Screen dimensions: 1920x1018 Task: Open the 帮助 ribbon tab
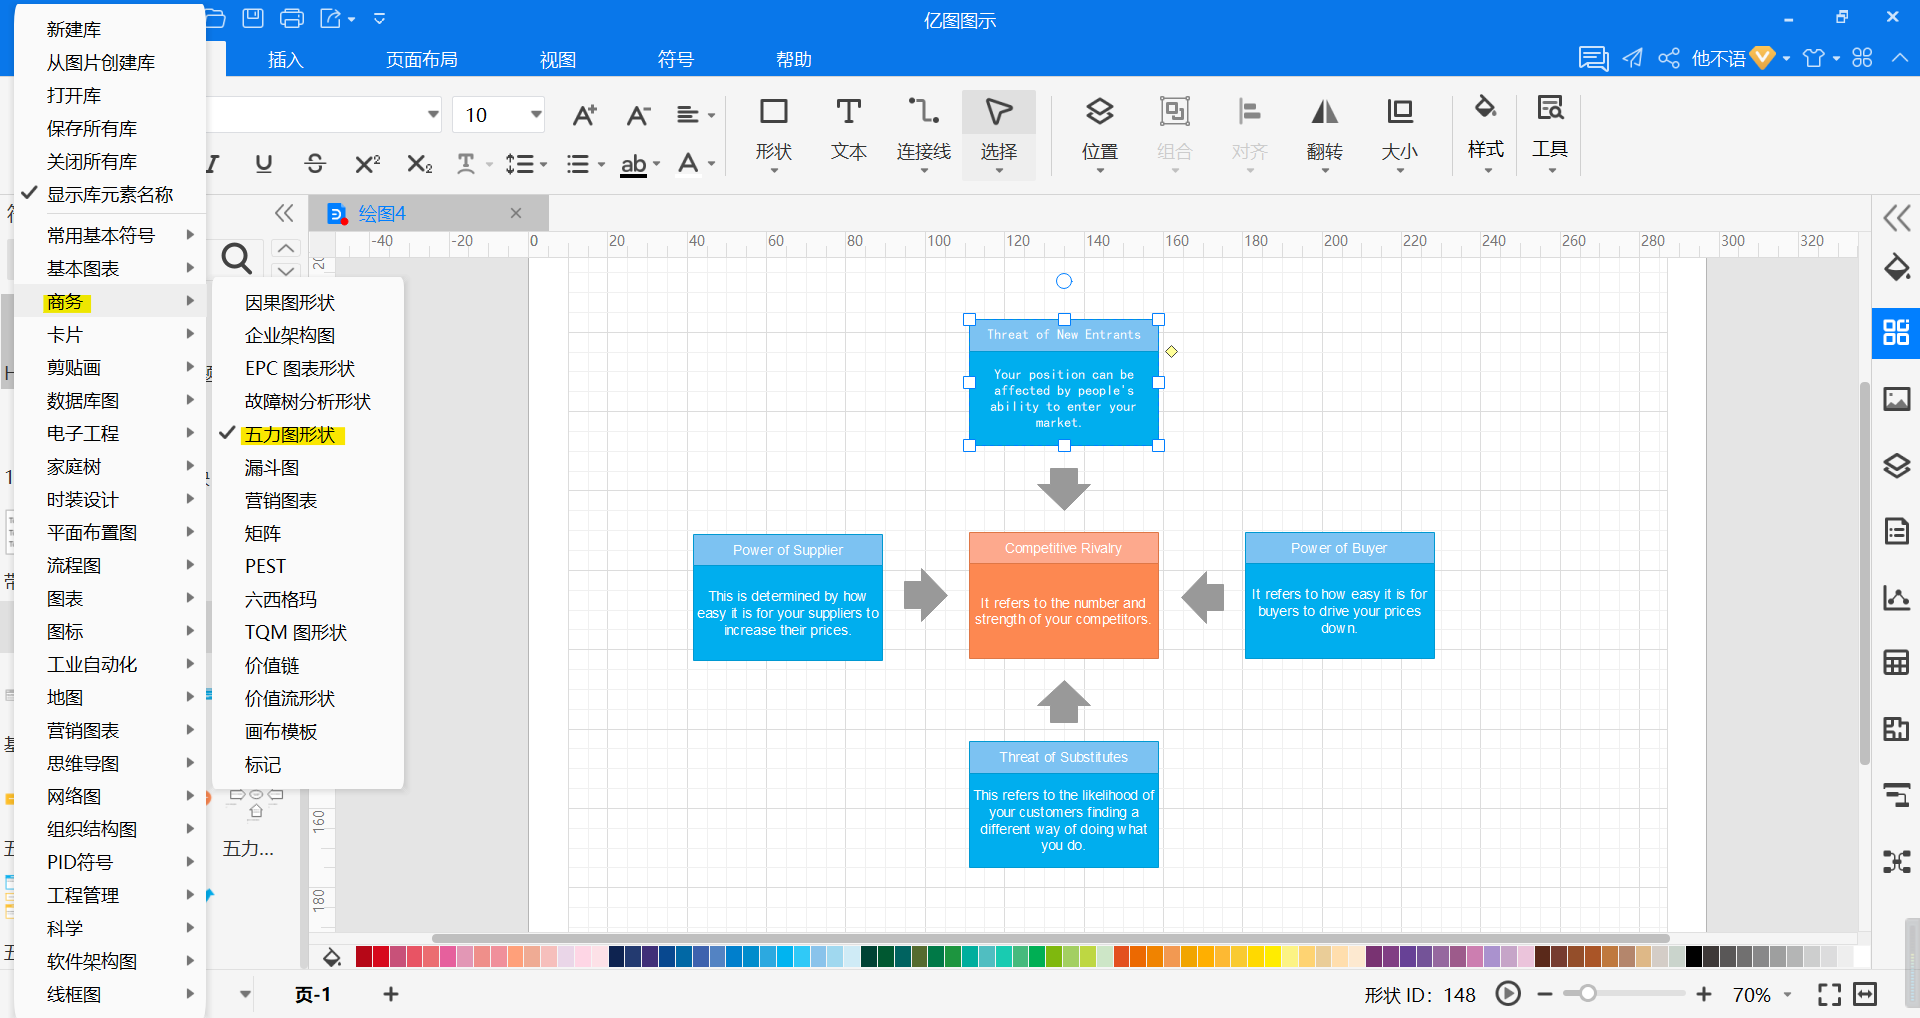pos(794,60)
